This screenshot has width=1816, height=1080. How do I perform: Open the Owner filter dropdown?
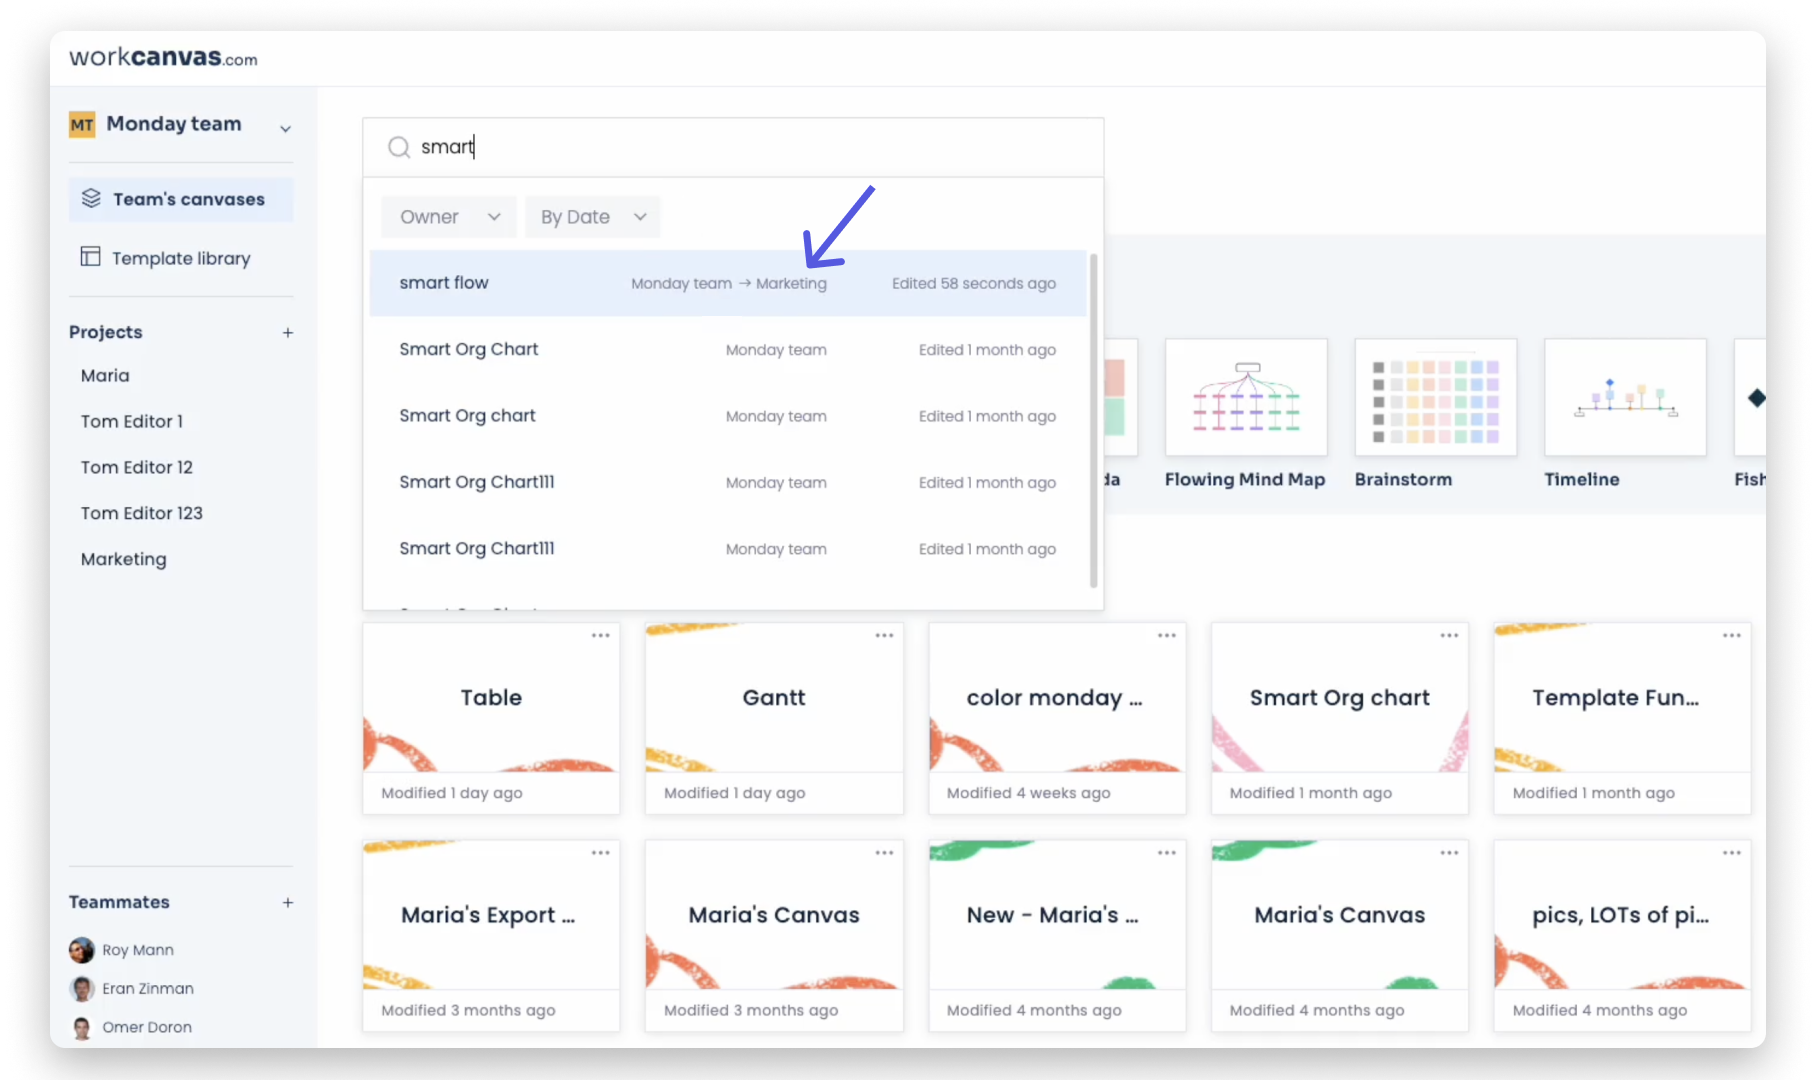tap(448, 216)
